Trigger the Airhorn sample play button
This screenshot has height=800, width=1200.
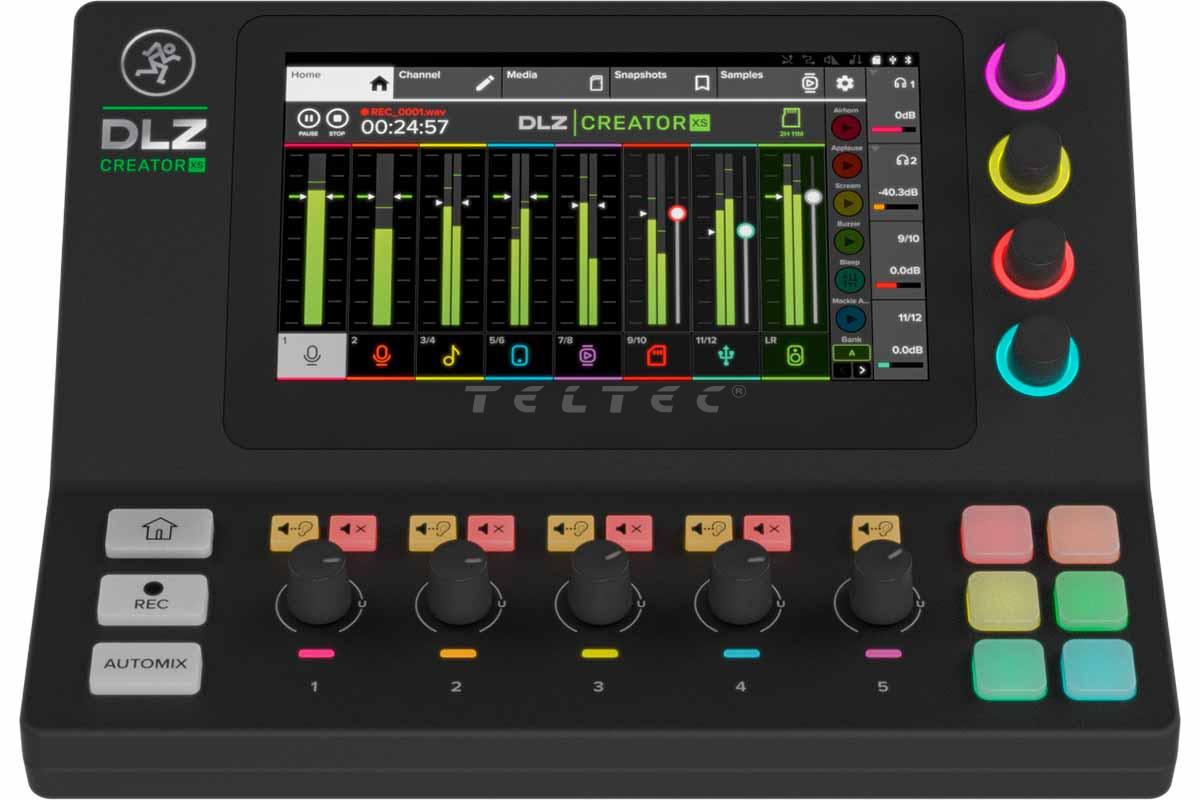click(x=847, y=127)
